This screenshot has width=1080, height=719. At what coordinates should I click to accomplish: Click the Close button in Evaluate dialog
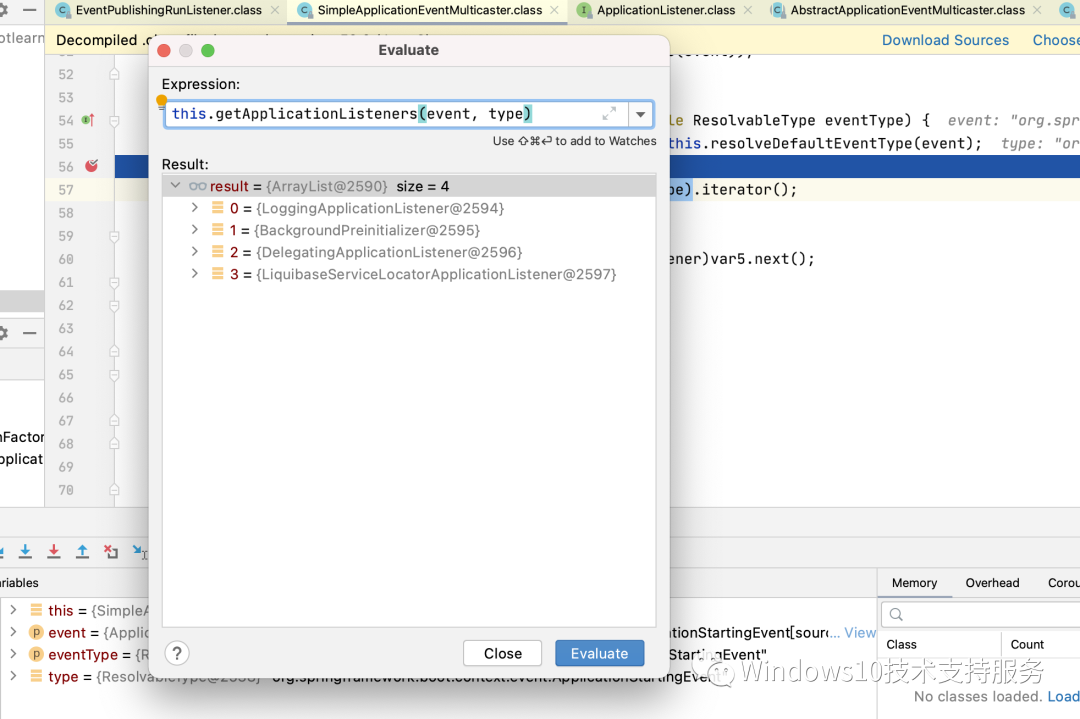click(503, 653)
